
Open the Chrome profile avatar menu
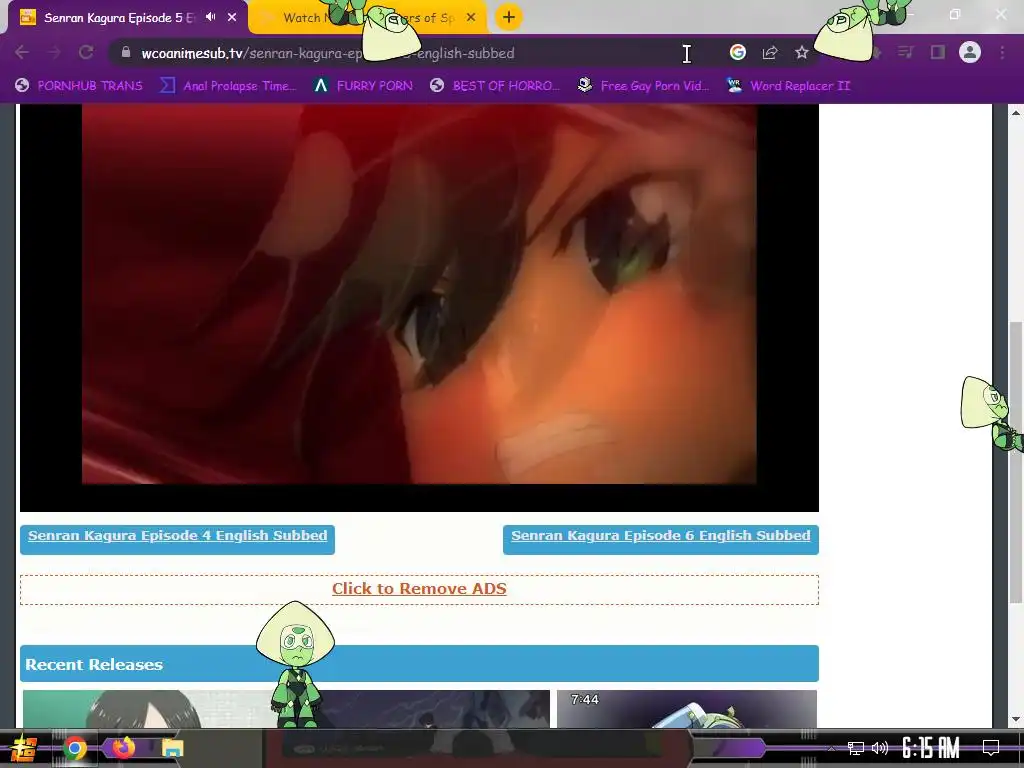click(970, 52)
